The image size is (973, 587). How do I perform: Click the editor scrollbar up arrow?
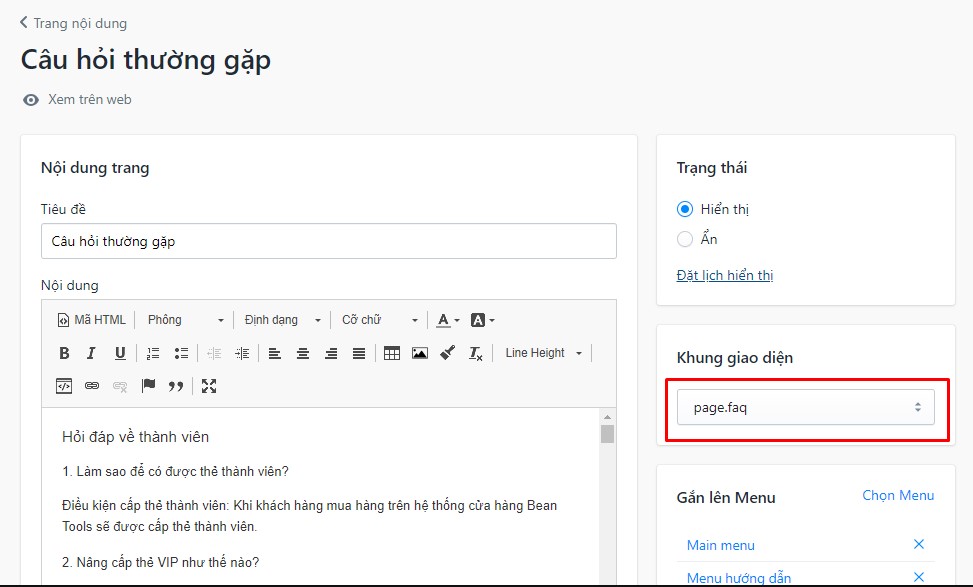pos(608,417)
